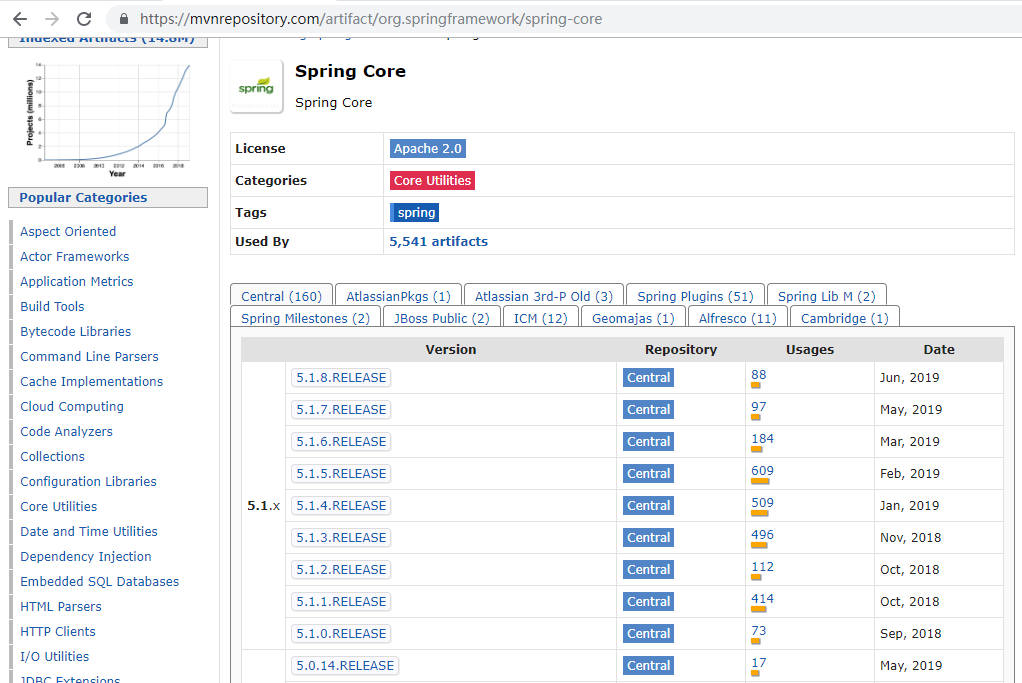
Task: Focus the browser address bar URL
Action: (371, 19)
